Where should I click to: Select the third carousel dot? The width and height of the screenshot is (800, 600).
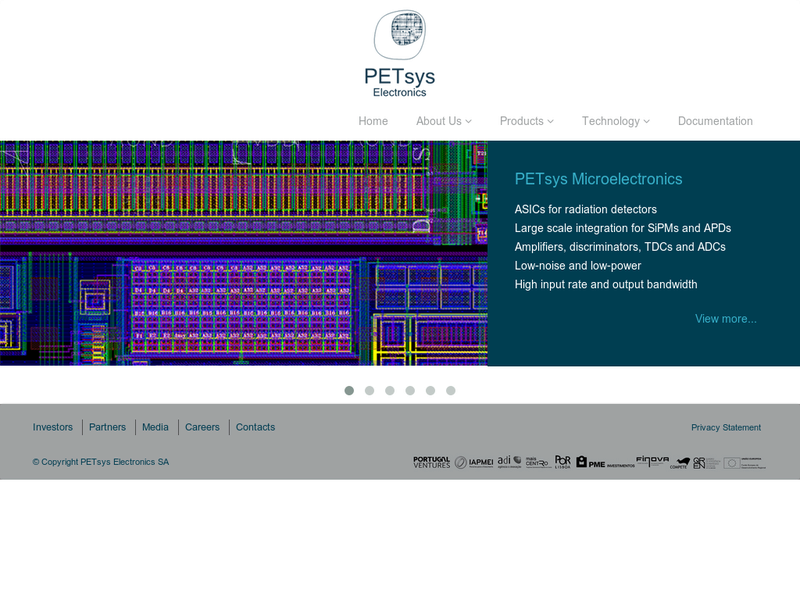coord(390,390)
